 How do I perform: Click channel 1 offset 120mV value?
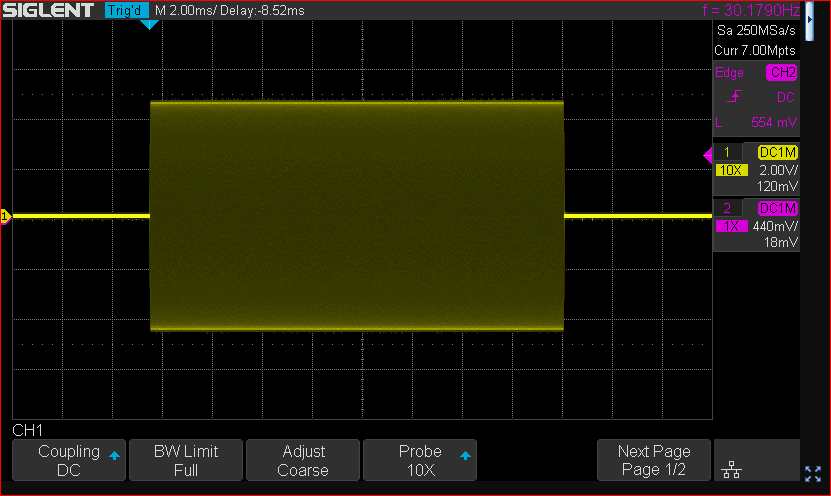point(777,187)
